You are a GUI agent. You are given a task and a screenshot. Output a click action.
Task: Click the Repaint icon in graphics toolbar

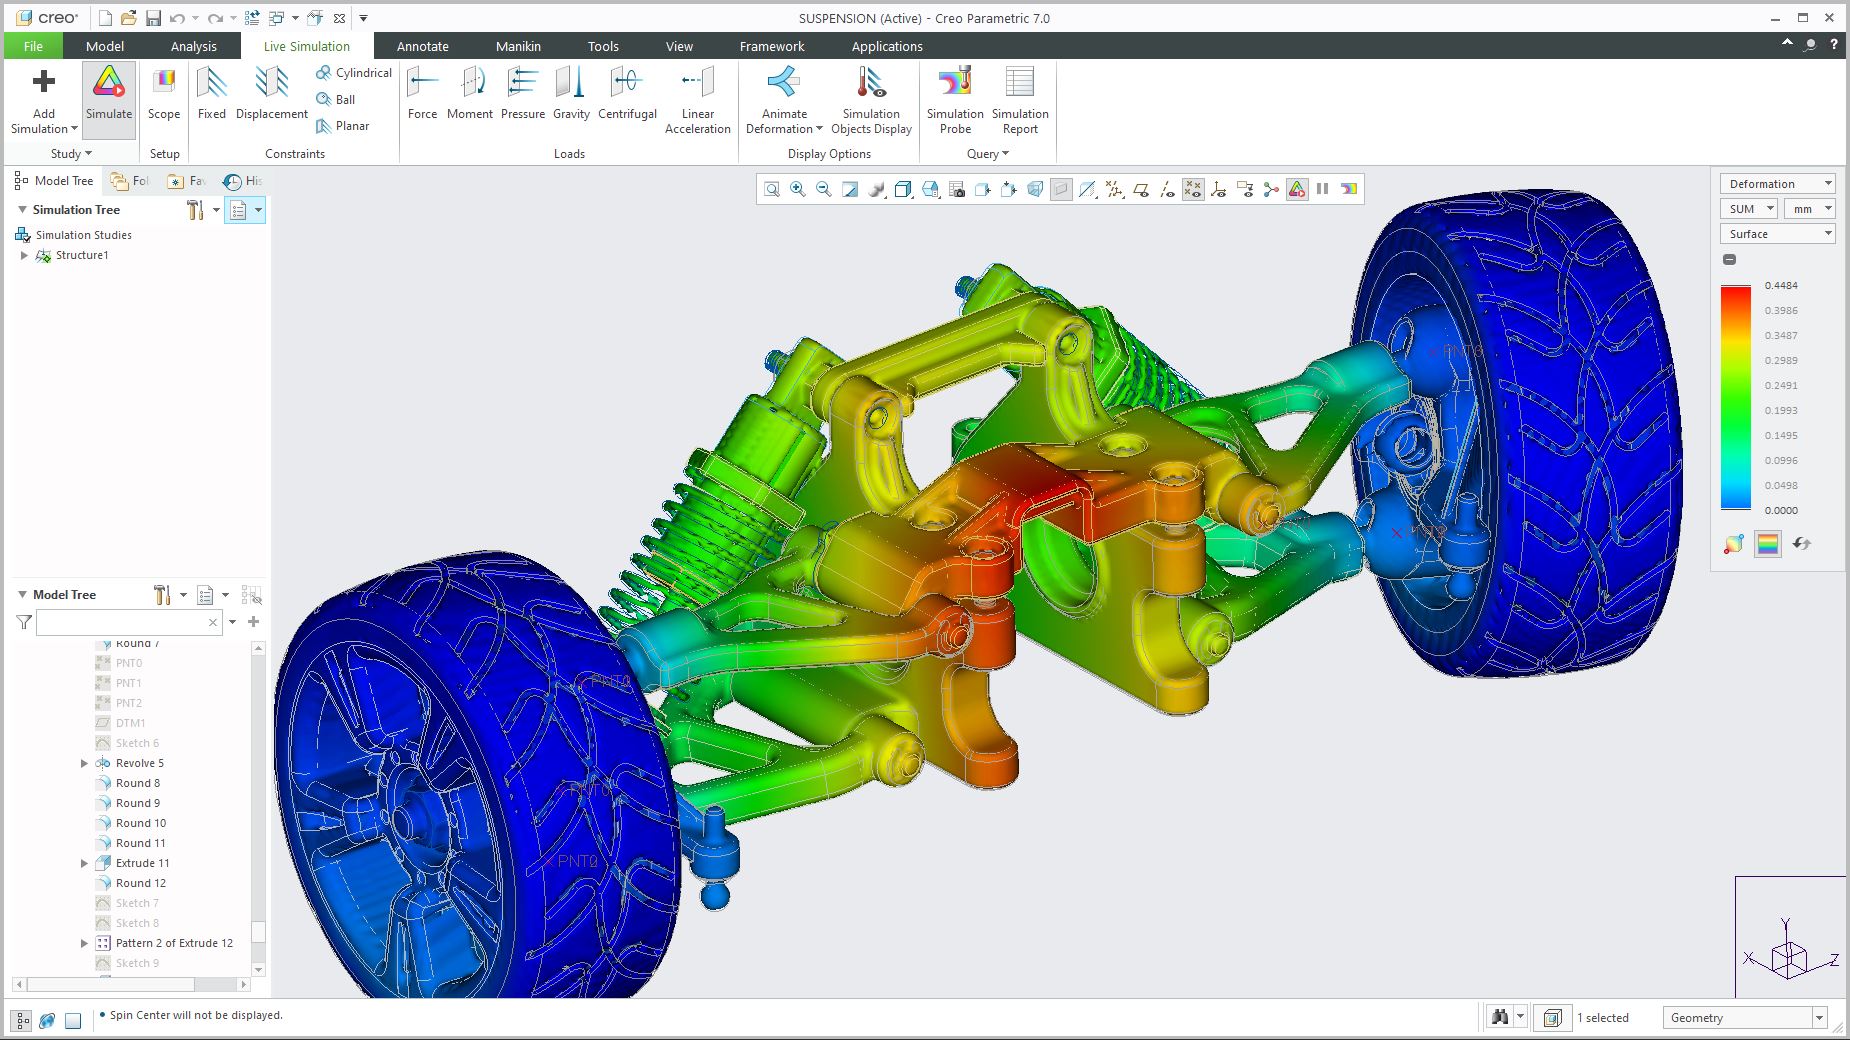850,189
